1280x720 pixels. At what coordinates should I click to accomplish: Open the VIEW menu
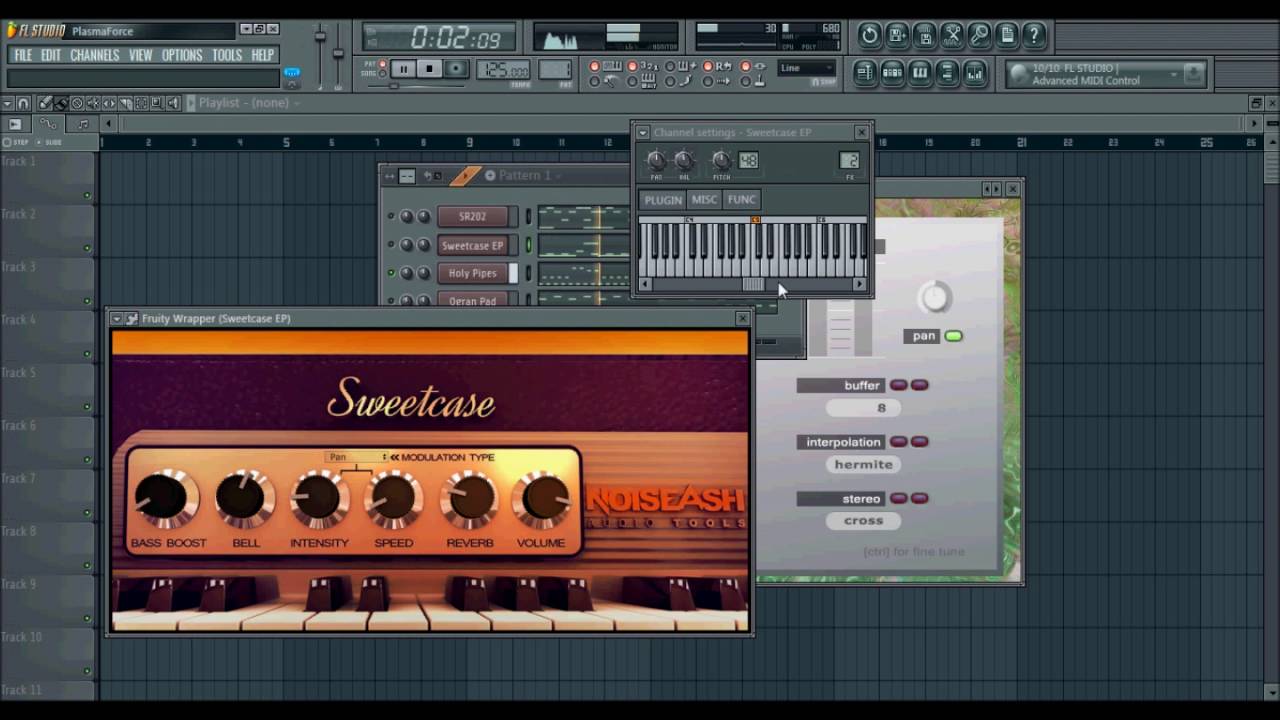point(141,55)
